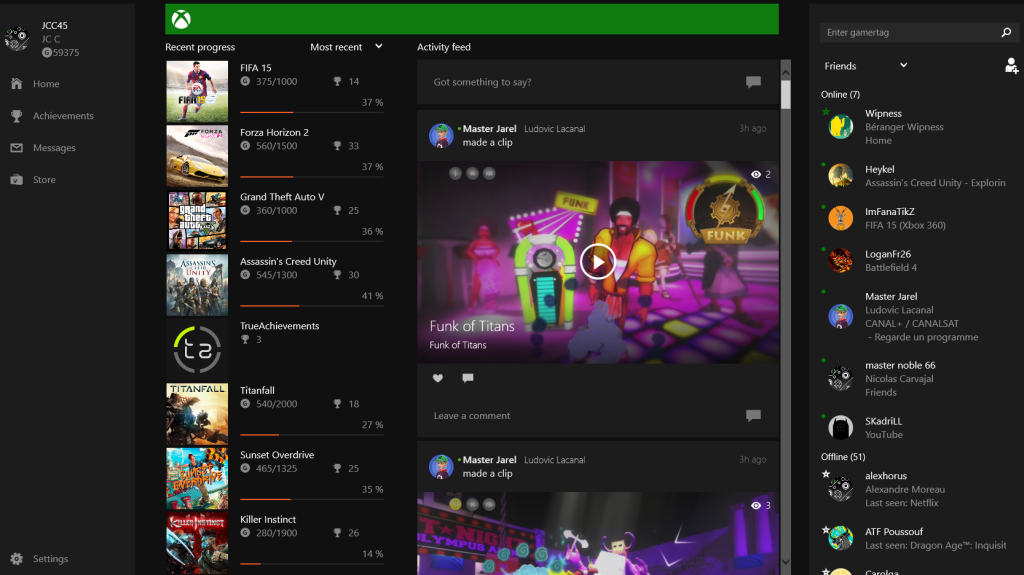Viewport: 1024px width, 575px height.
Task: Click speech bubble icon beside Leave a comment
Action: click(x=753, y=416)
